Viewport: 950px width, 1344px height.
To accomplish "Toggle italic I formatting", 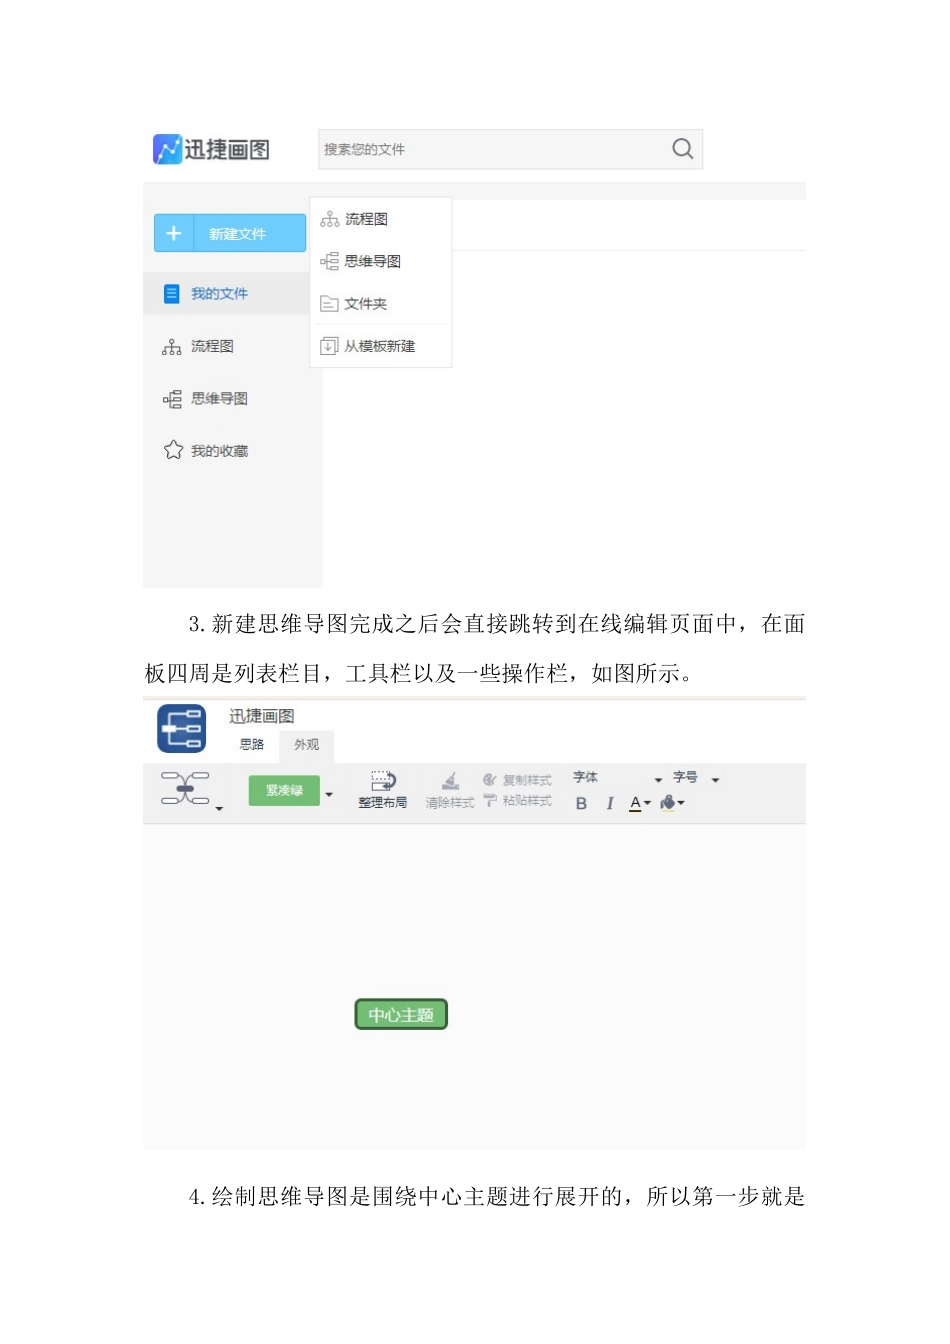I will tap(610, 803).
